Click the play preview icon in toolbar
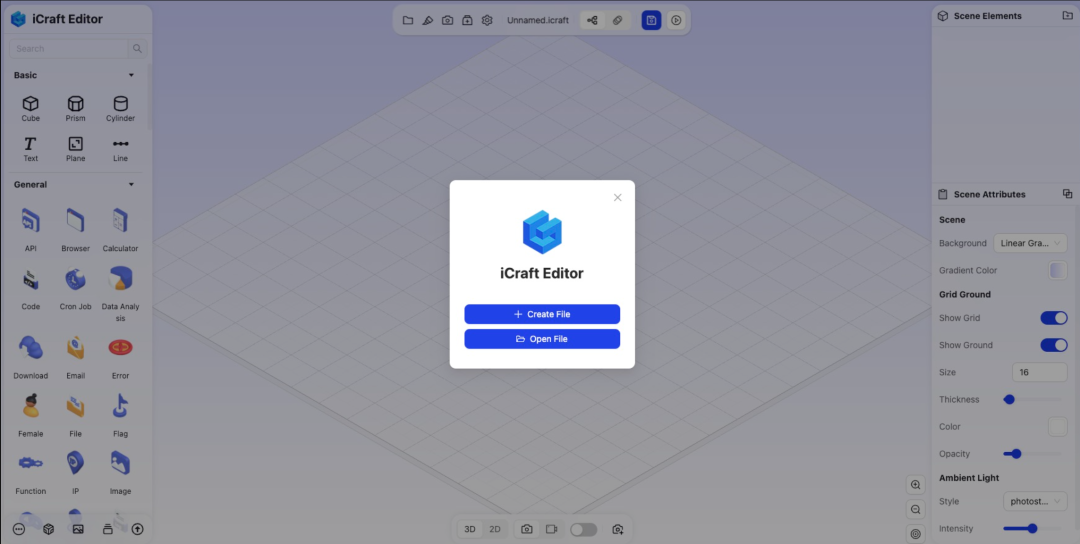 (676, 21)
